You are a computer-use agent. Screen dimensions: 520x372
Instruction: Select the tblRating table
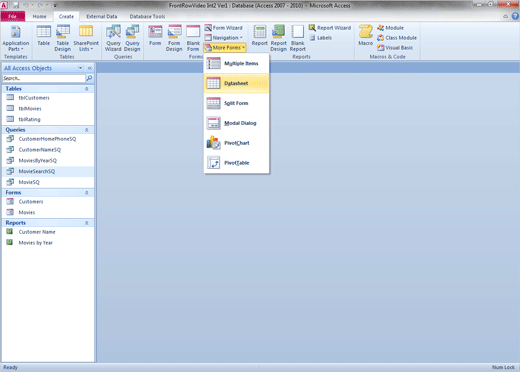pyautogui.click(x=48, y=119)
